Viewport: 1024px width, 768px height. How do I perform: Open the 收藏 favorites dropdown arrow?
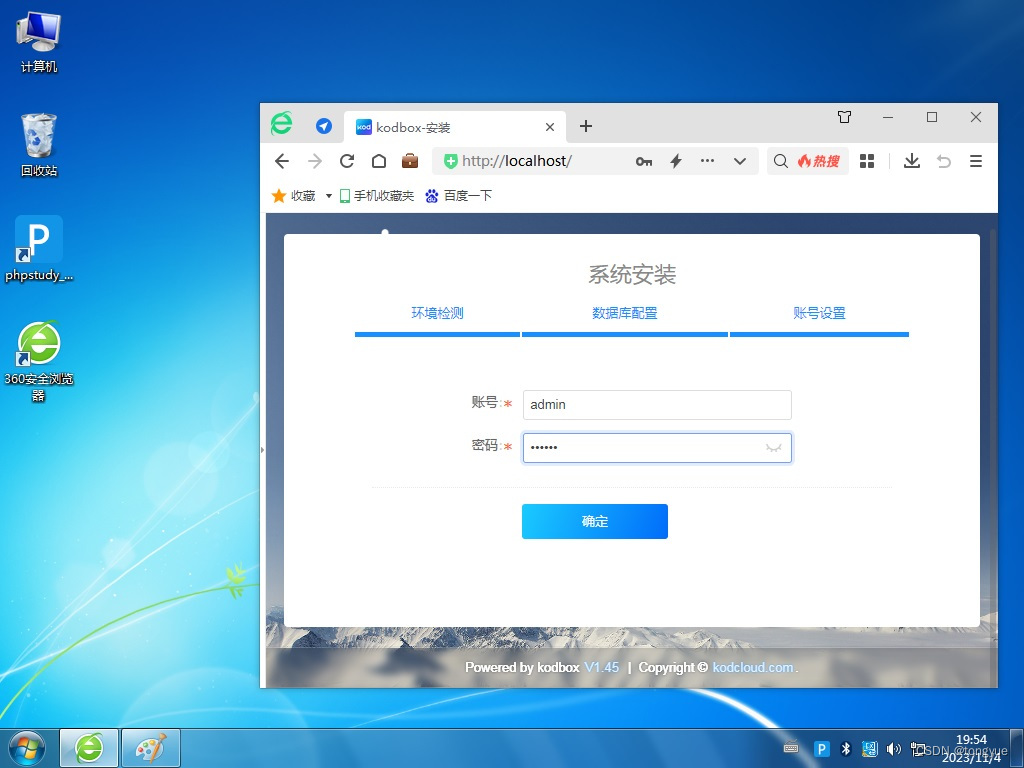(329, 195)
